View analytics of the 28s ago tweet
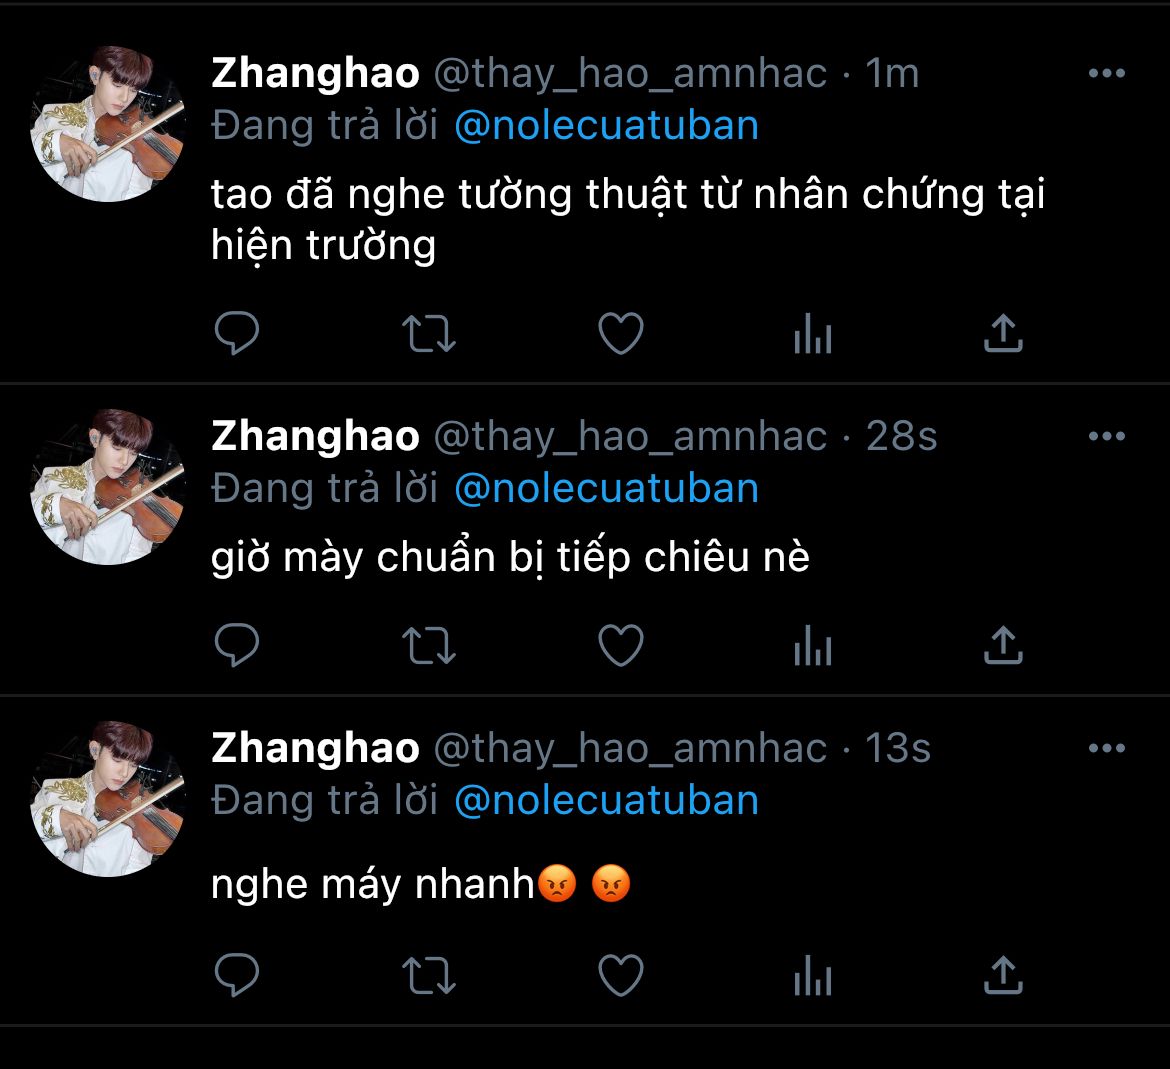1170x1069 pixels. coord(813,645)
